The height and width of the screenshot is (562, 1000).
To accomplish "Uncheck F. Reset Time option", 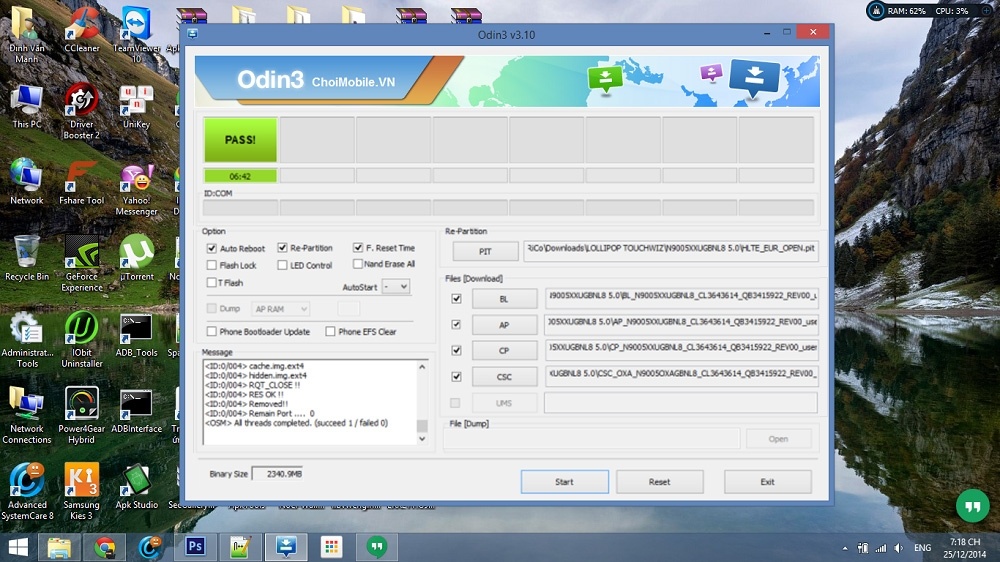I will click(358, 248).
